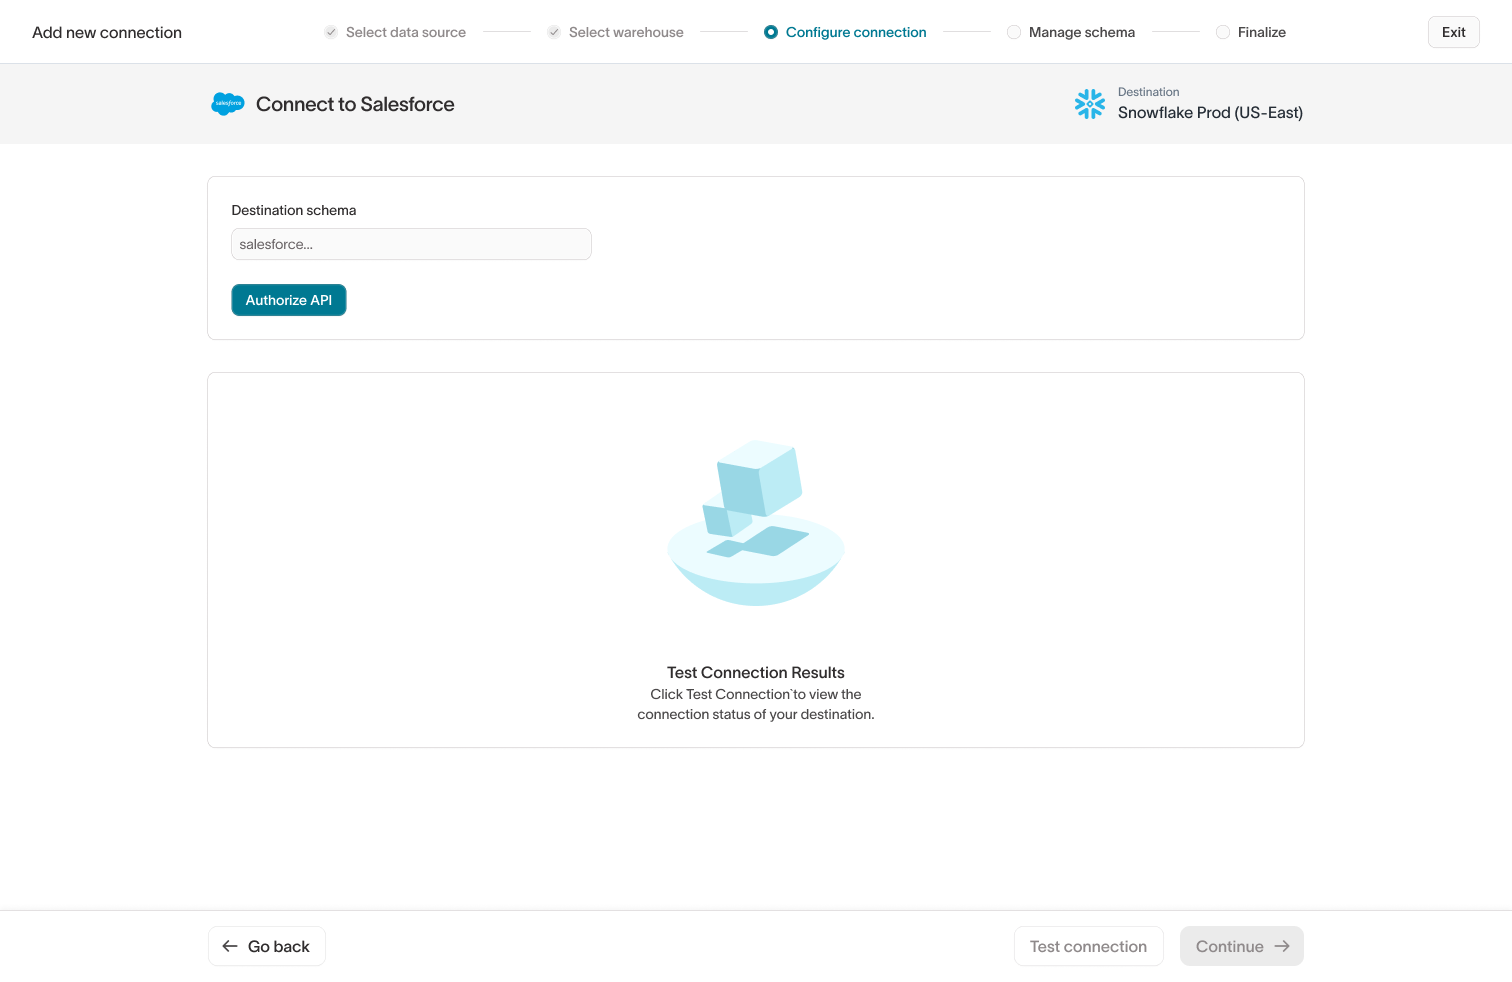The image size is (1512, 982).
Task: Click the Snowflake destination logo icon
Action: (1089, 104)
